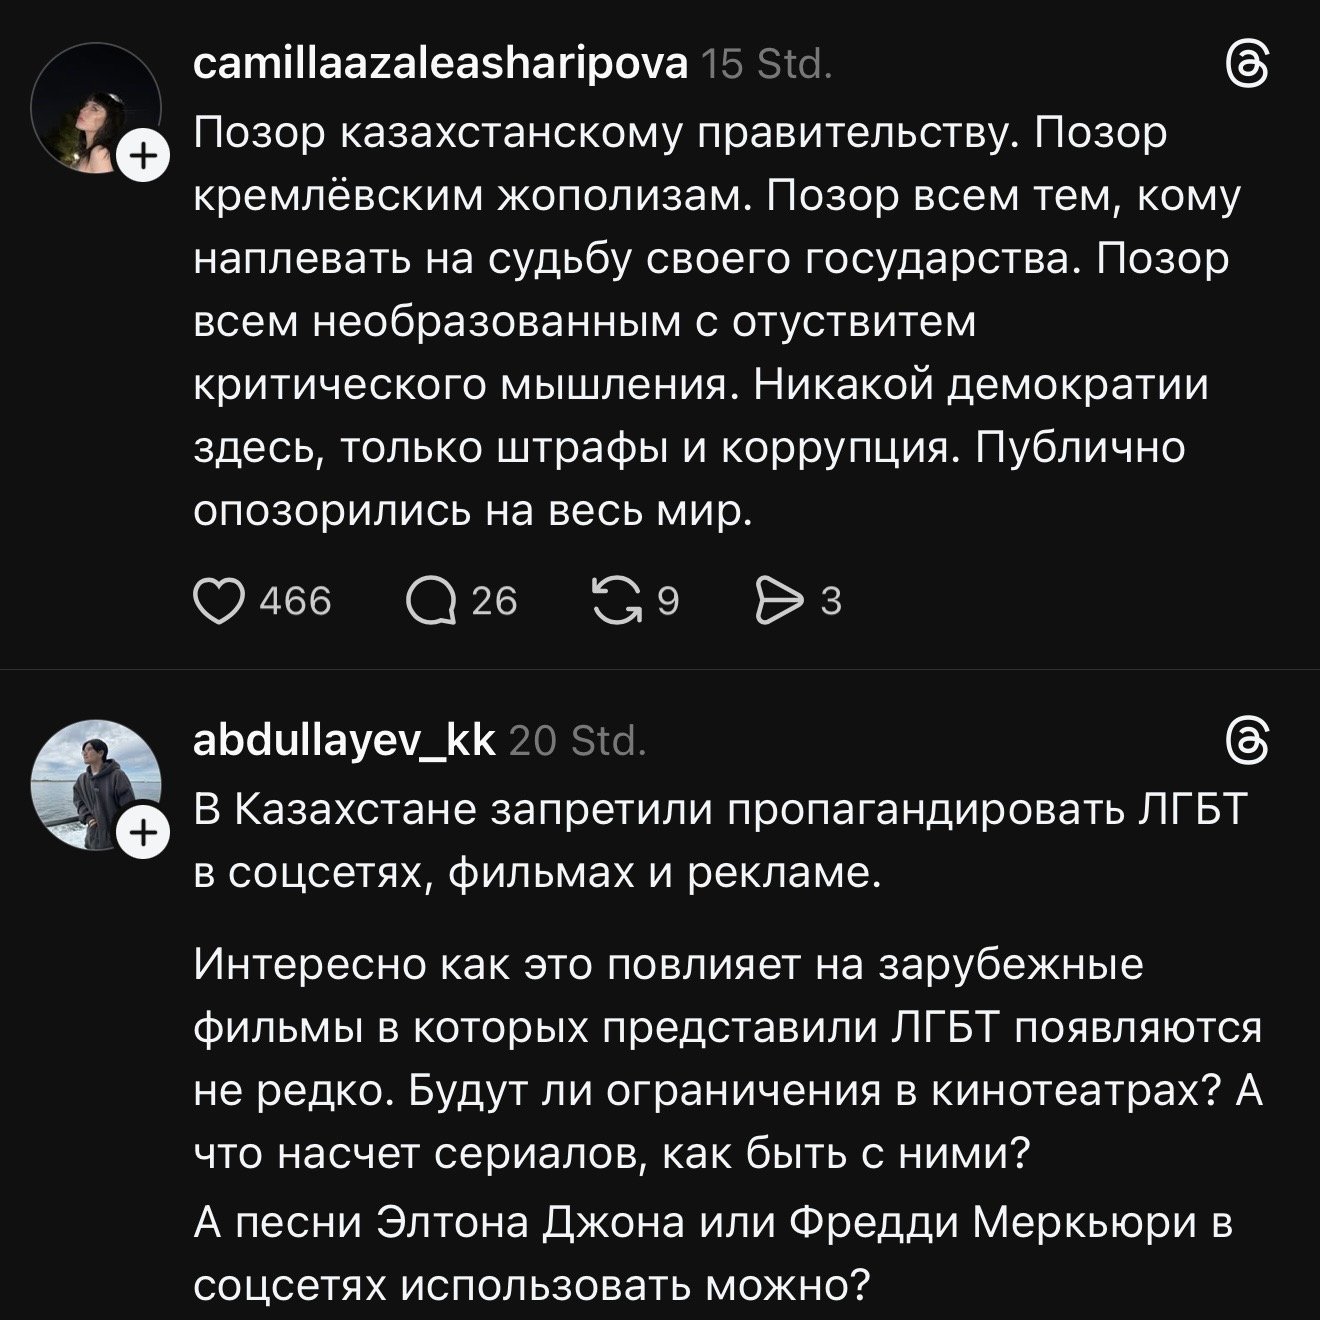Click the 9 reposts count

[x=668, y=601]
